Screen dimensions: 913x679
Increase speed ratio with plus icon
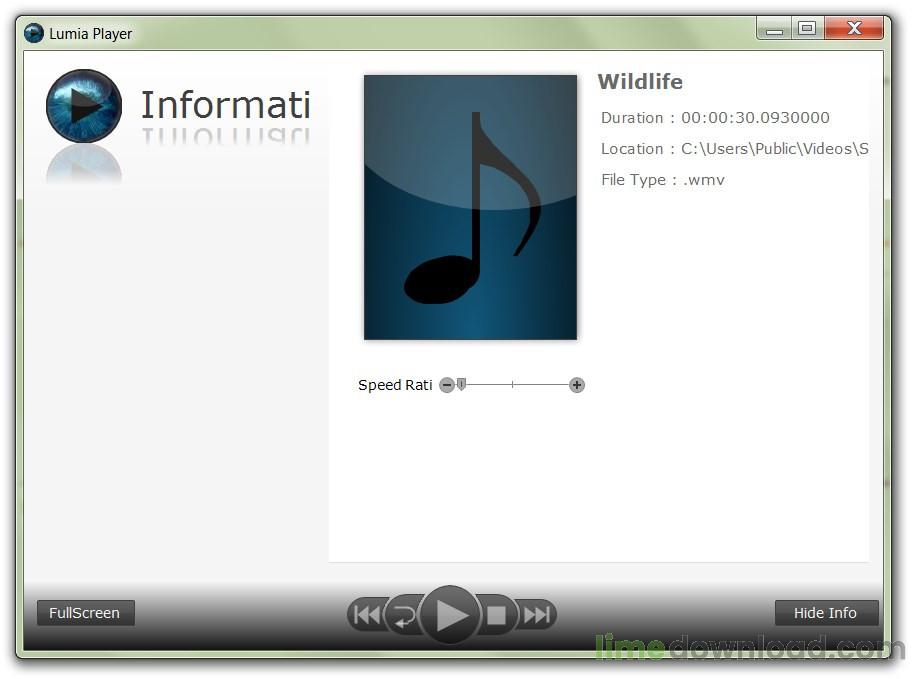pyautogui.click(x=577, y=385)
